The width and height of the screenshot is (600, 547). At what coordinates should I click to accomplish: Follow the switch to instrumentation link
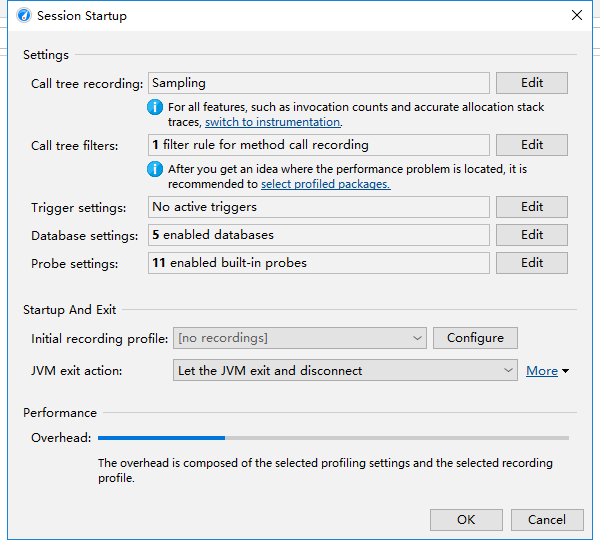pyautogui.click(x=273, y=122)
